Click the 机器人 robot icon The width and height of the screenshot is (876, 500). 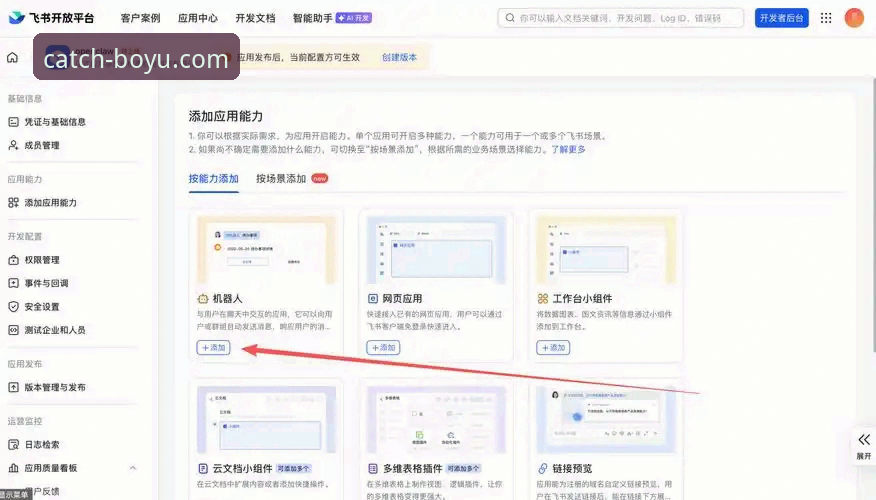(203, 299)
